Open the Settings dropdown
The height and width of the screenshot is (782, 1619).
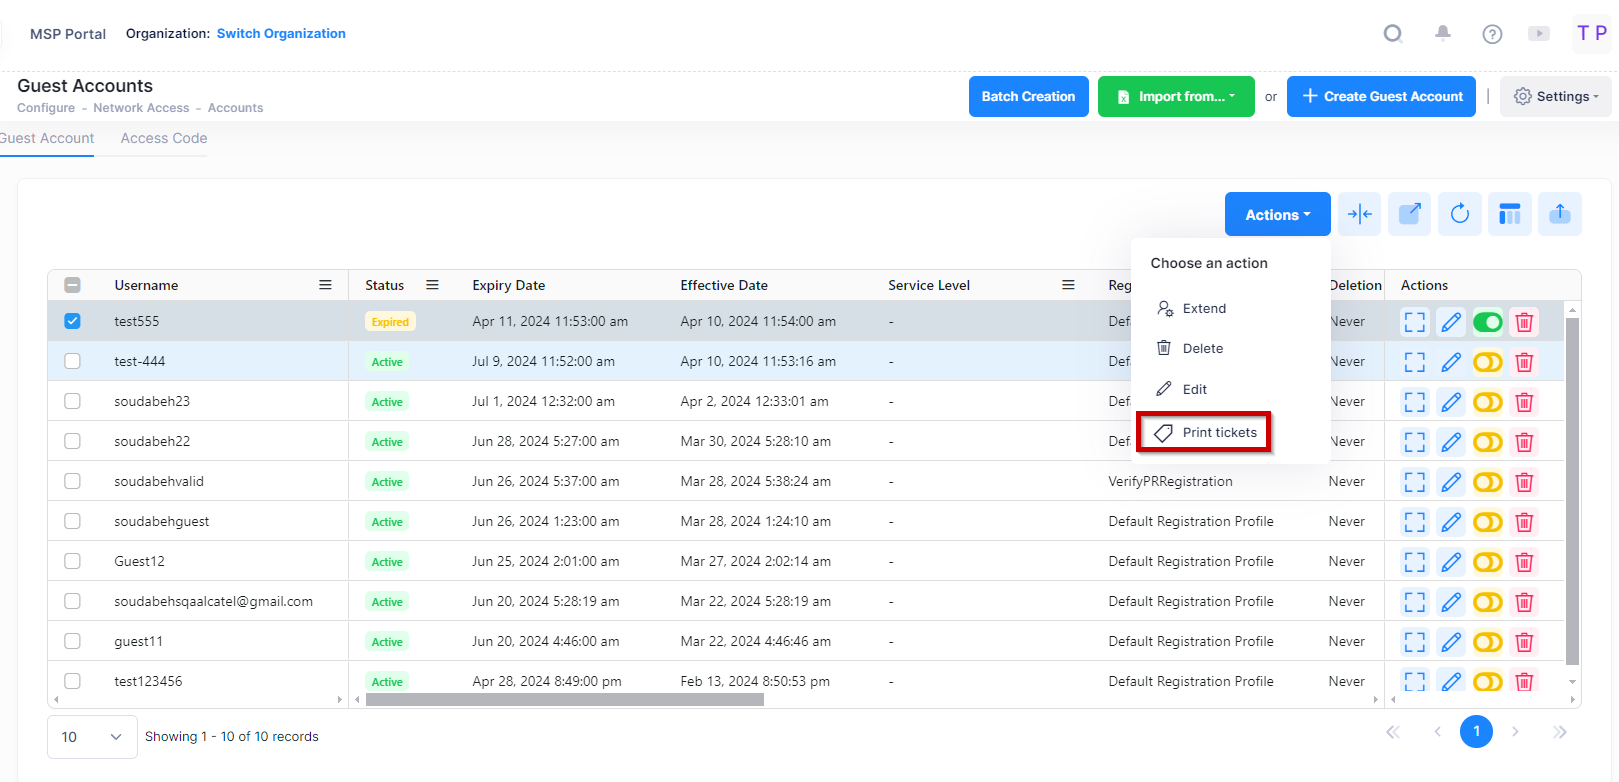[1555, 97]
